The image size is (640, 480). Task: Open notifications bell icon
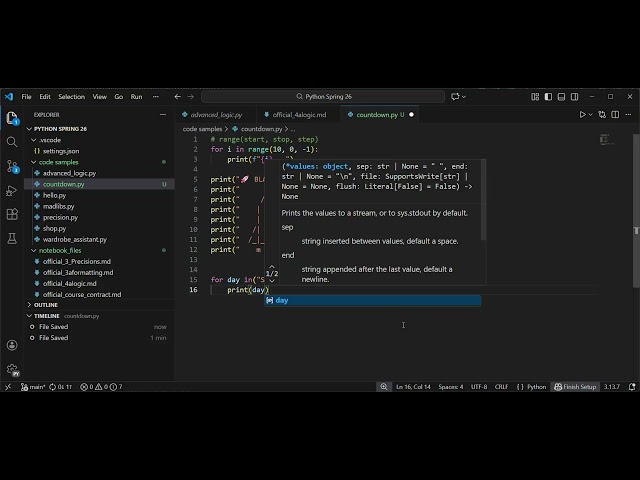coord(632,387)
